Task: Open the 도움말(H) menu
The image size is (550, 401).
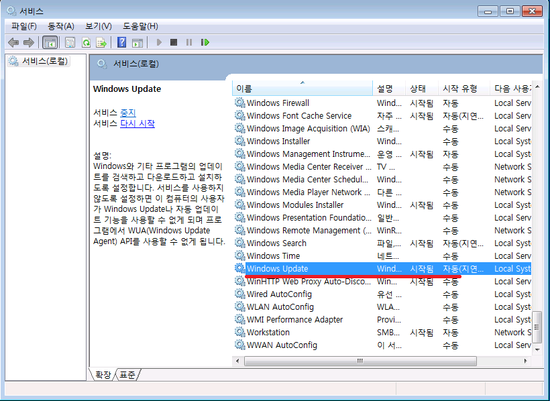Action: click(x=140, y=26)
